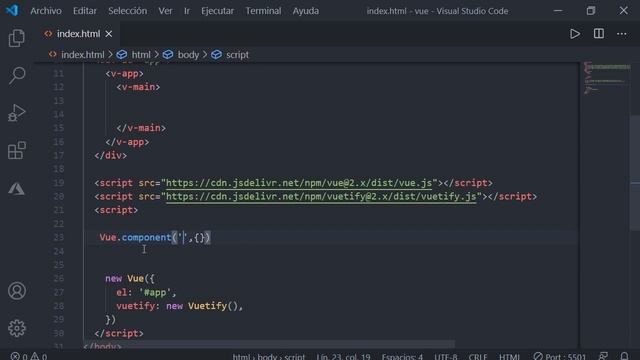Viewport: 640px width, 360px height.
Task: Open the Explorer view in activity bar
Action: pos(17,38)
